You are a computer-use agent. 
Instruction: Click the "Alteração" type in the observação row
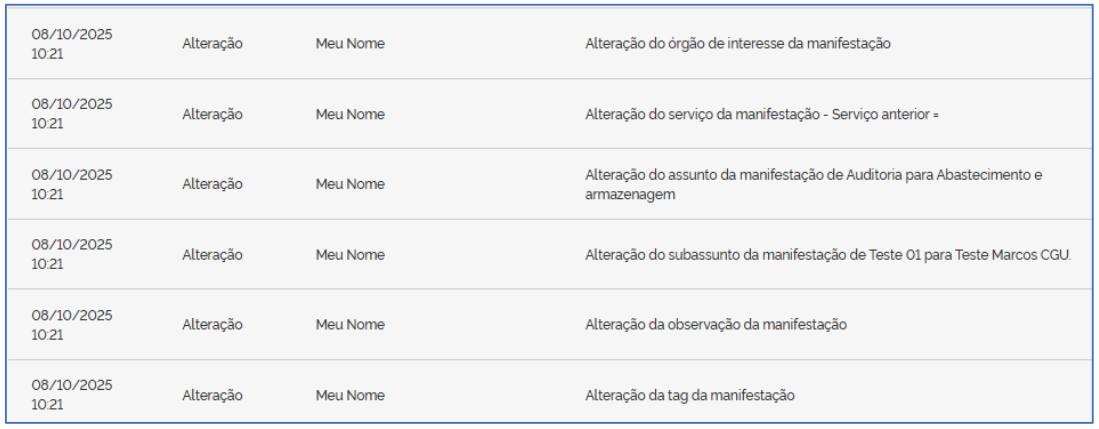pyautogui.click(x=212, y=325)
